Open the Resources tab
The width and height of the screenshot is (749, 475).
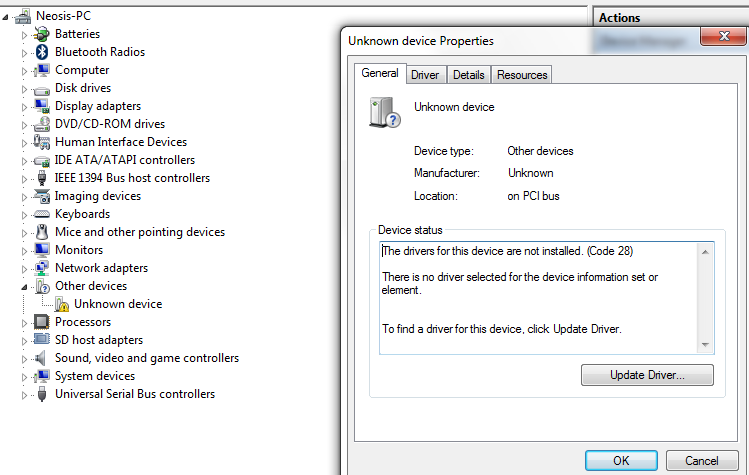point(522,75)
